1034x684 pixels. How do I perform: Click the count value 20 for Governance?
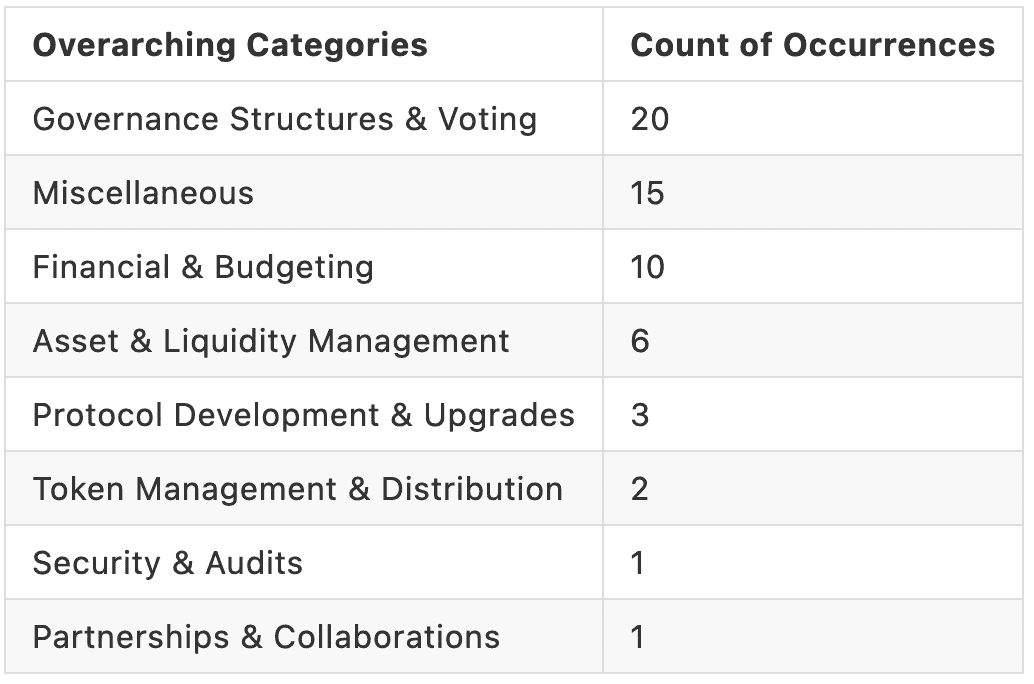[x=650, y=119]
